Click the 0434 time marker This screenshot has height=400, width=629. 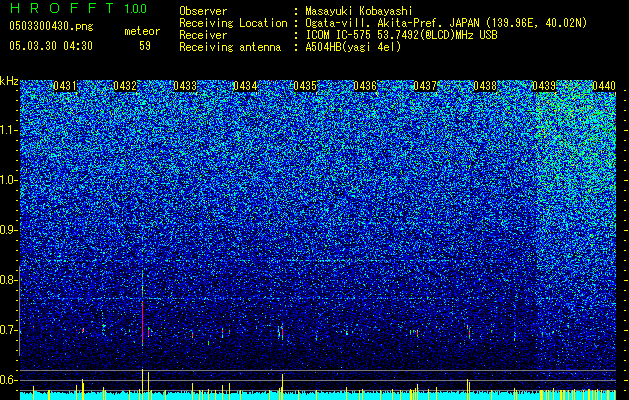point(245,86)
